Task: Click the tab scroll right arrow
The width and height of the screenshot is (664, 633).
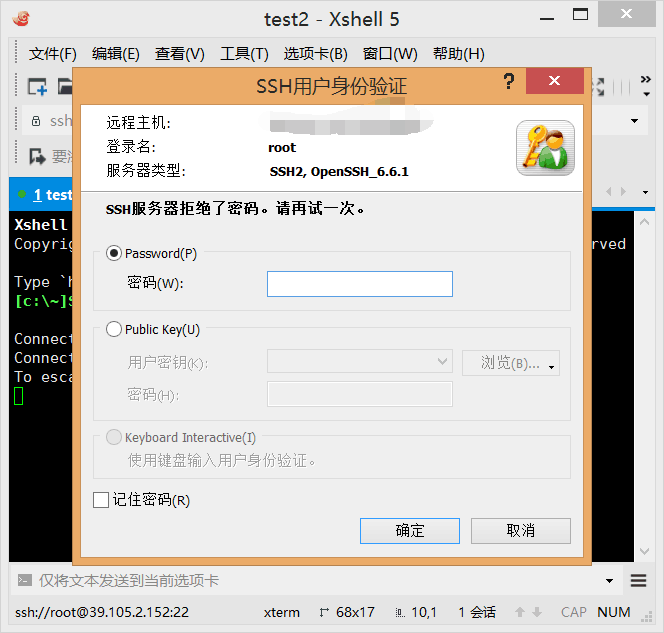Action: click(x=623, y=192)
